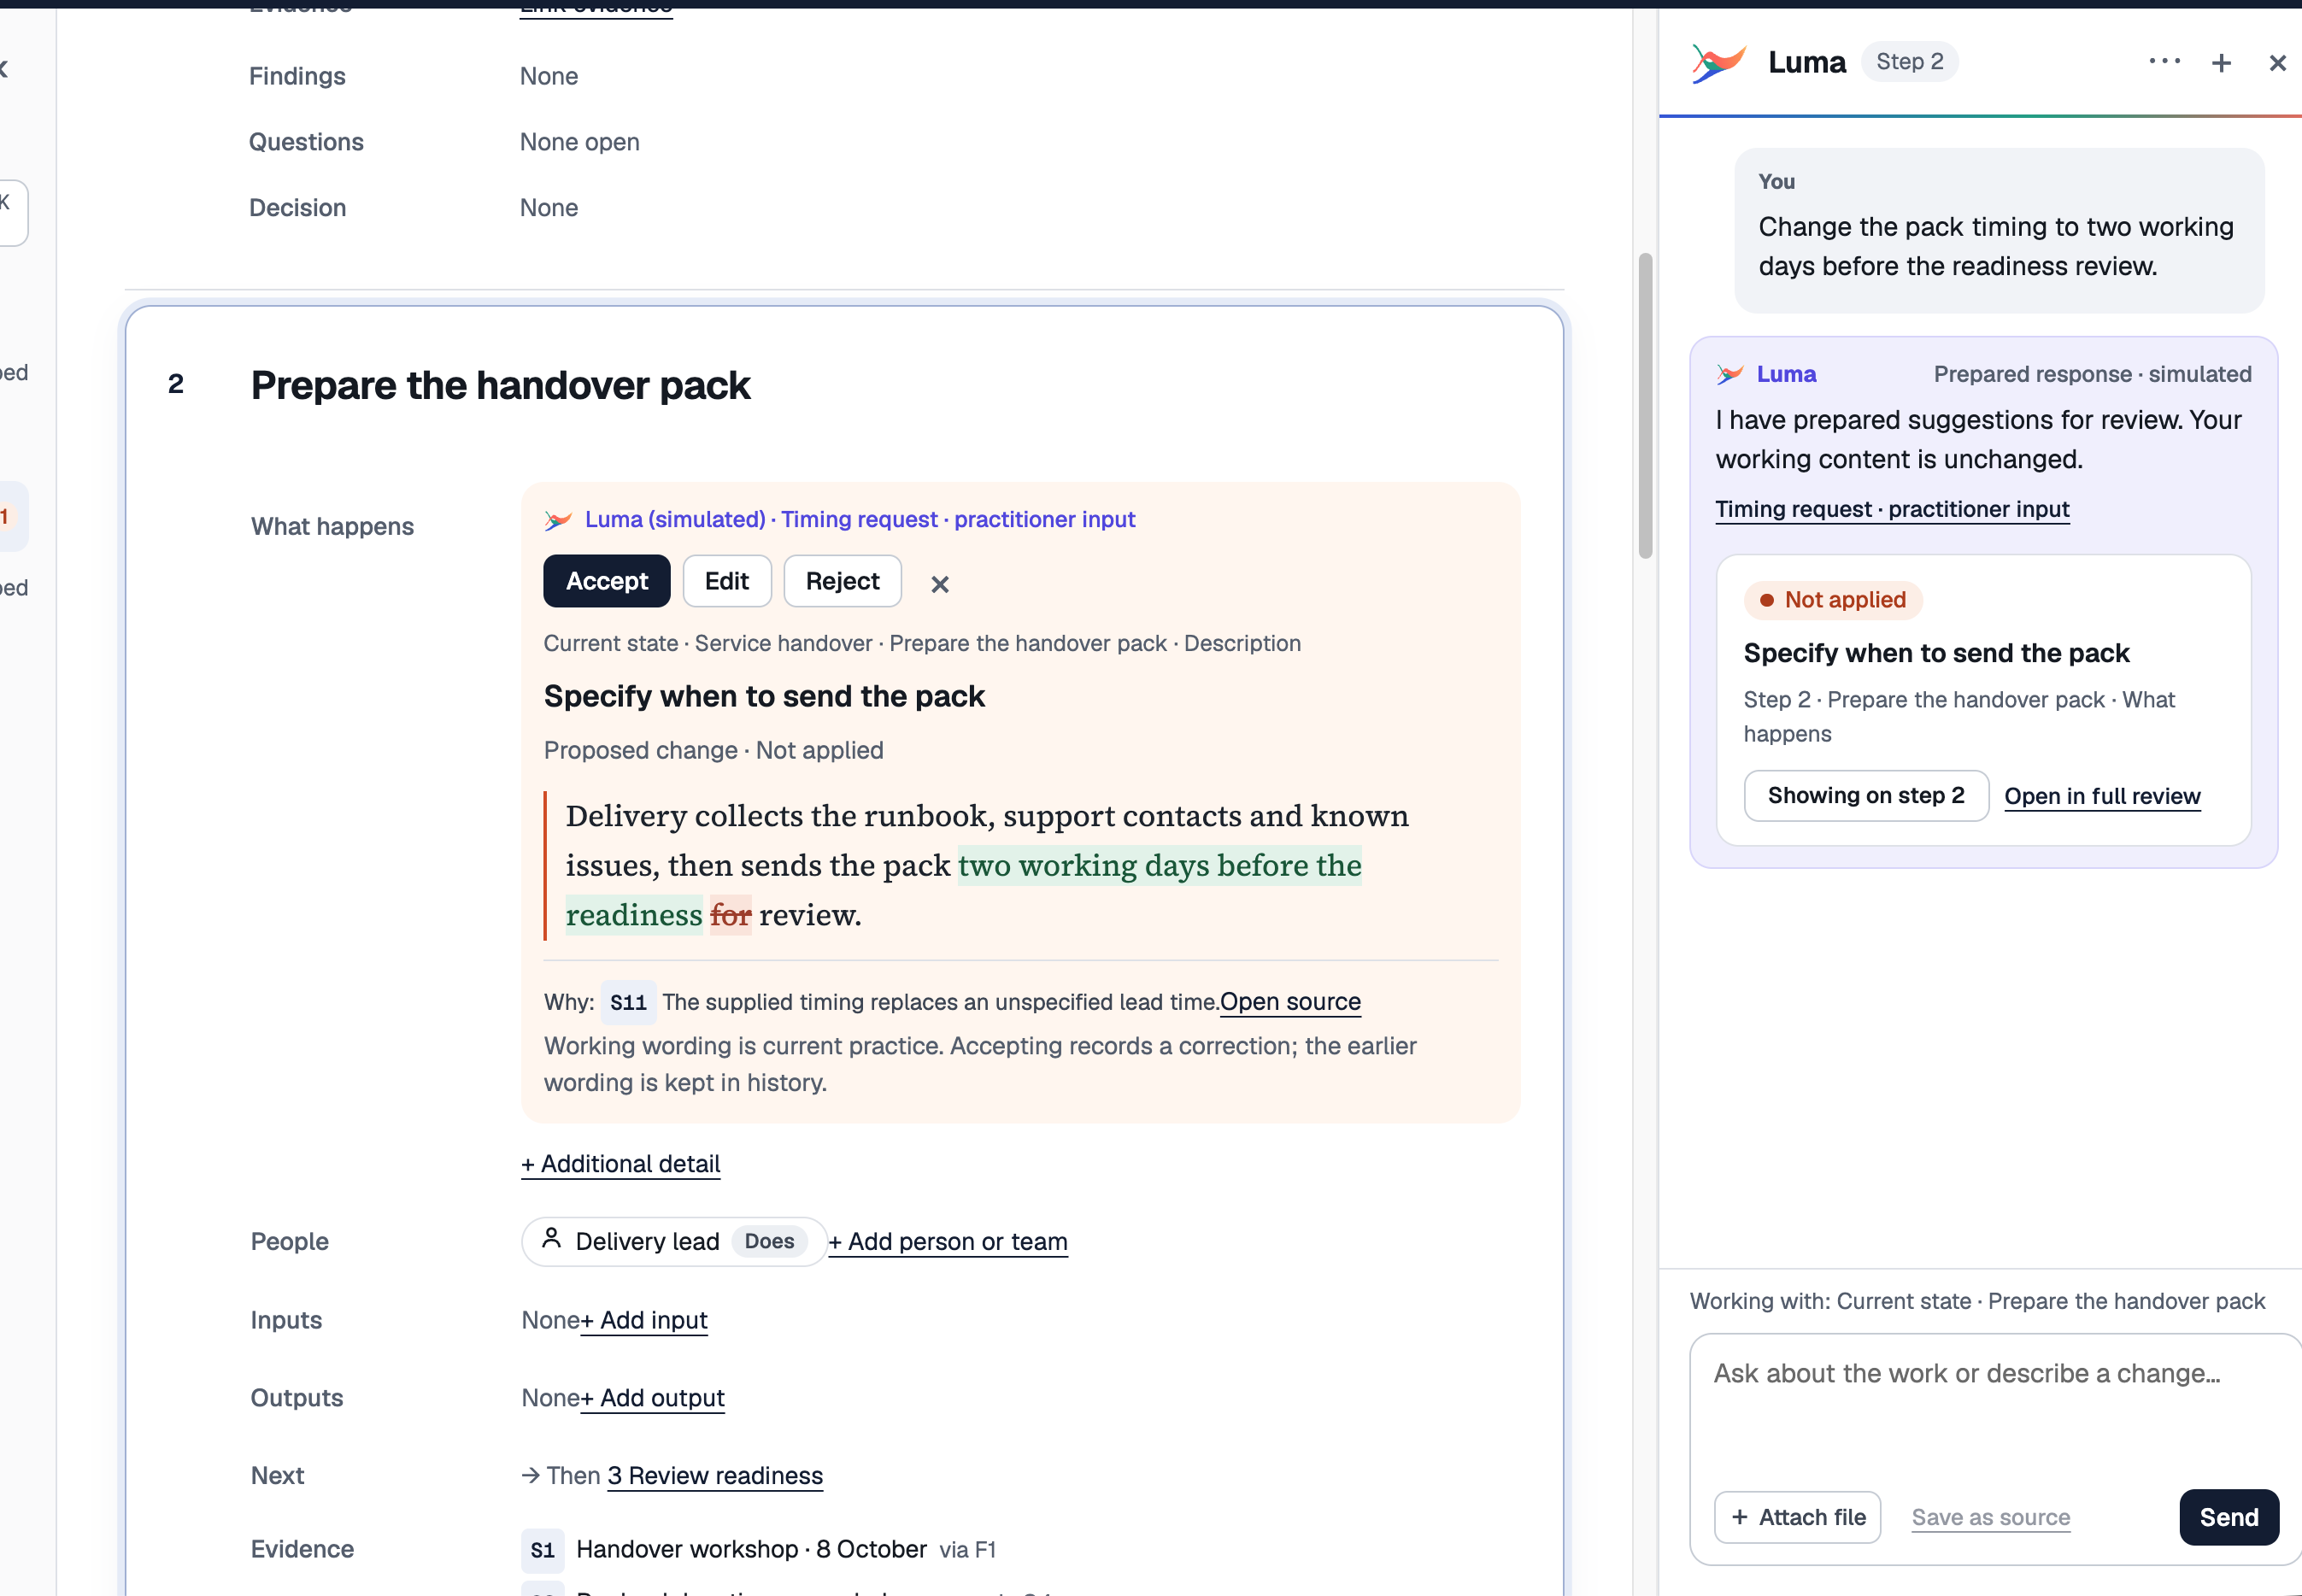Close the Luma side panel
Image resolution: width=2302 pixels, height=1596 pixels.
point(2277,63)
